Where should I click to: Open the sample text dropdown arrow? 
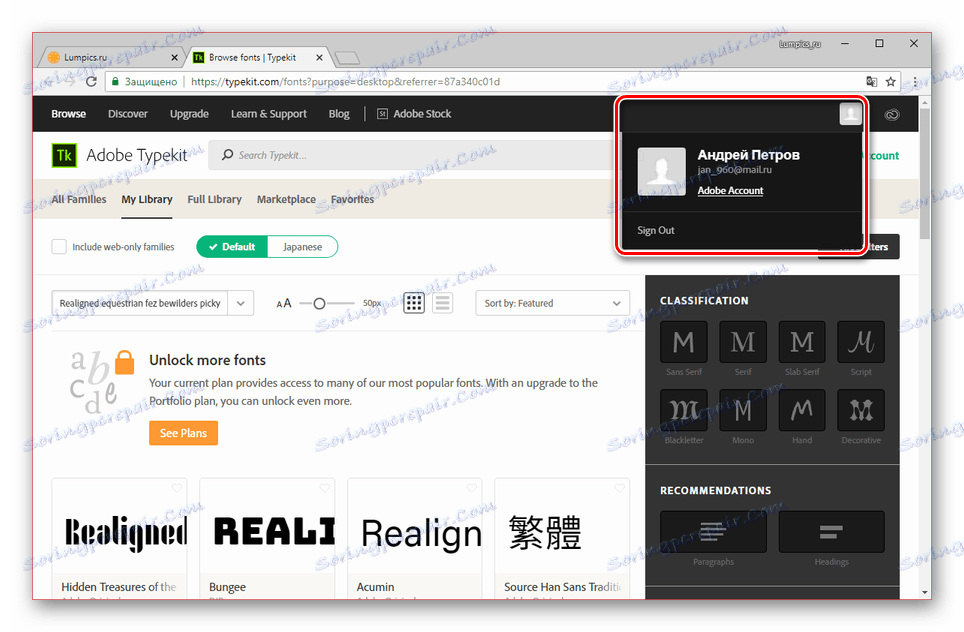tap(241, 303)
